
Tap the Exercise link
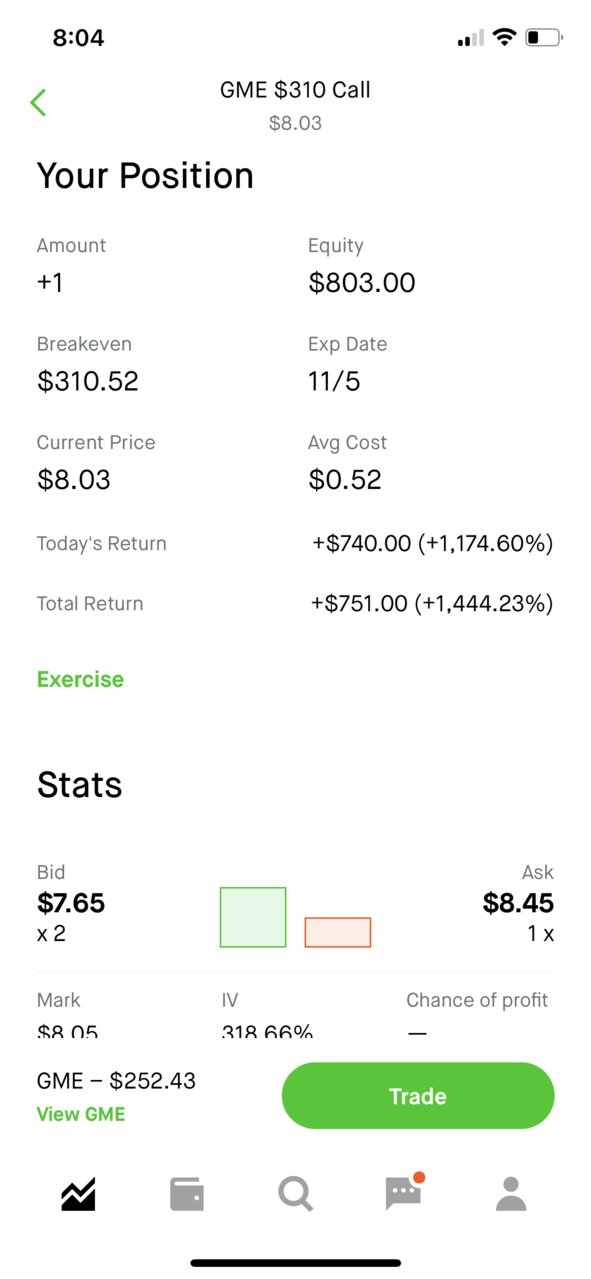80,679
